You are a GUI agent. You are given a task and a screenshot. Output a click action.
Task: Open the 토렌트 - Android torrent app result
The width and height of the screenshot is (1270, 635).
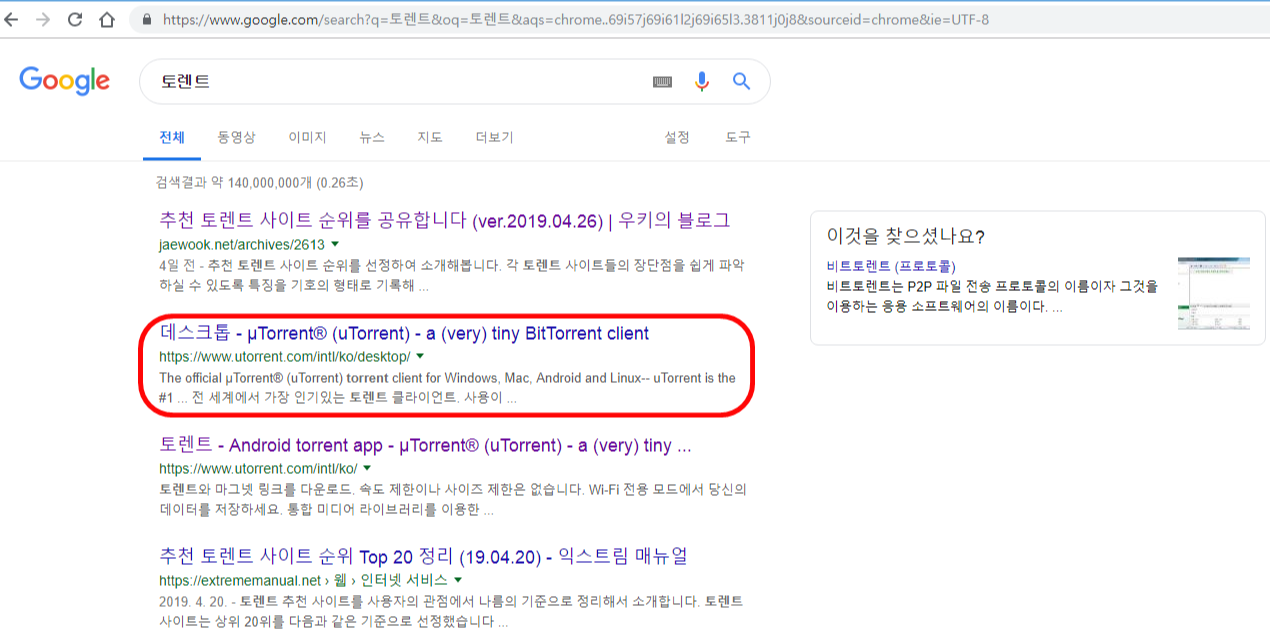pyautogui.click(x=425, y=445)
